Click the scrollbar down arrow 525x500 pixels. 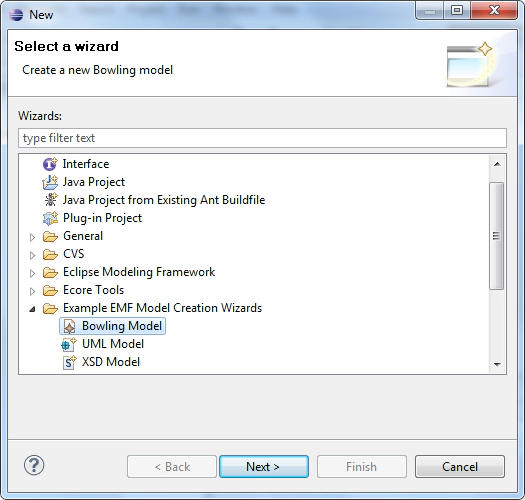coord(497,364)
